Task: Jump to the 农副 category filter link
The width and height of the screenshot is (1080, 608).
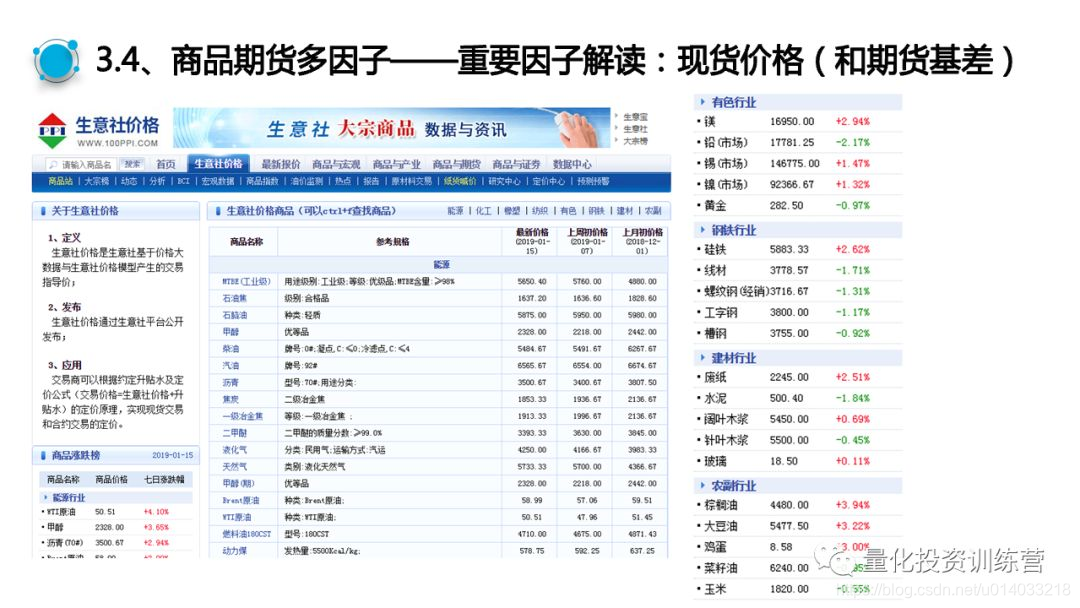Action: (x=652, y=211)
